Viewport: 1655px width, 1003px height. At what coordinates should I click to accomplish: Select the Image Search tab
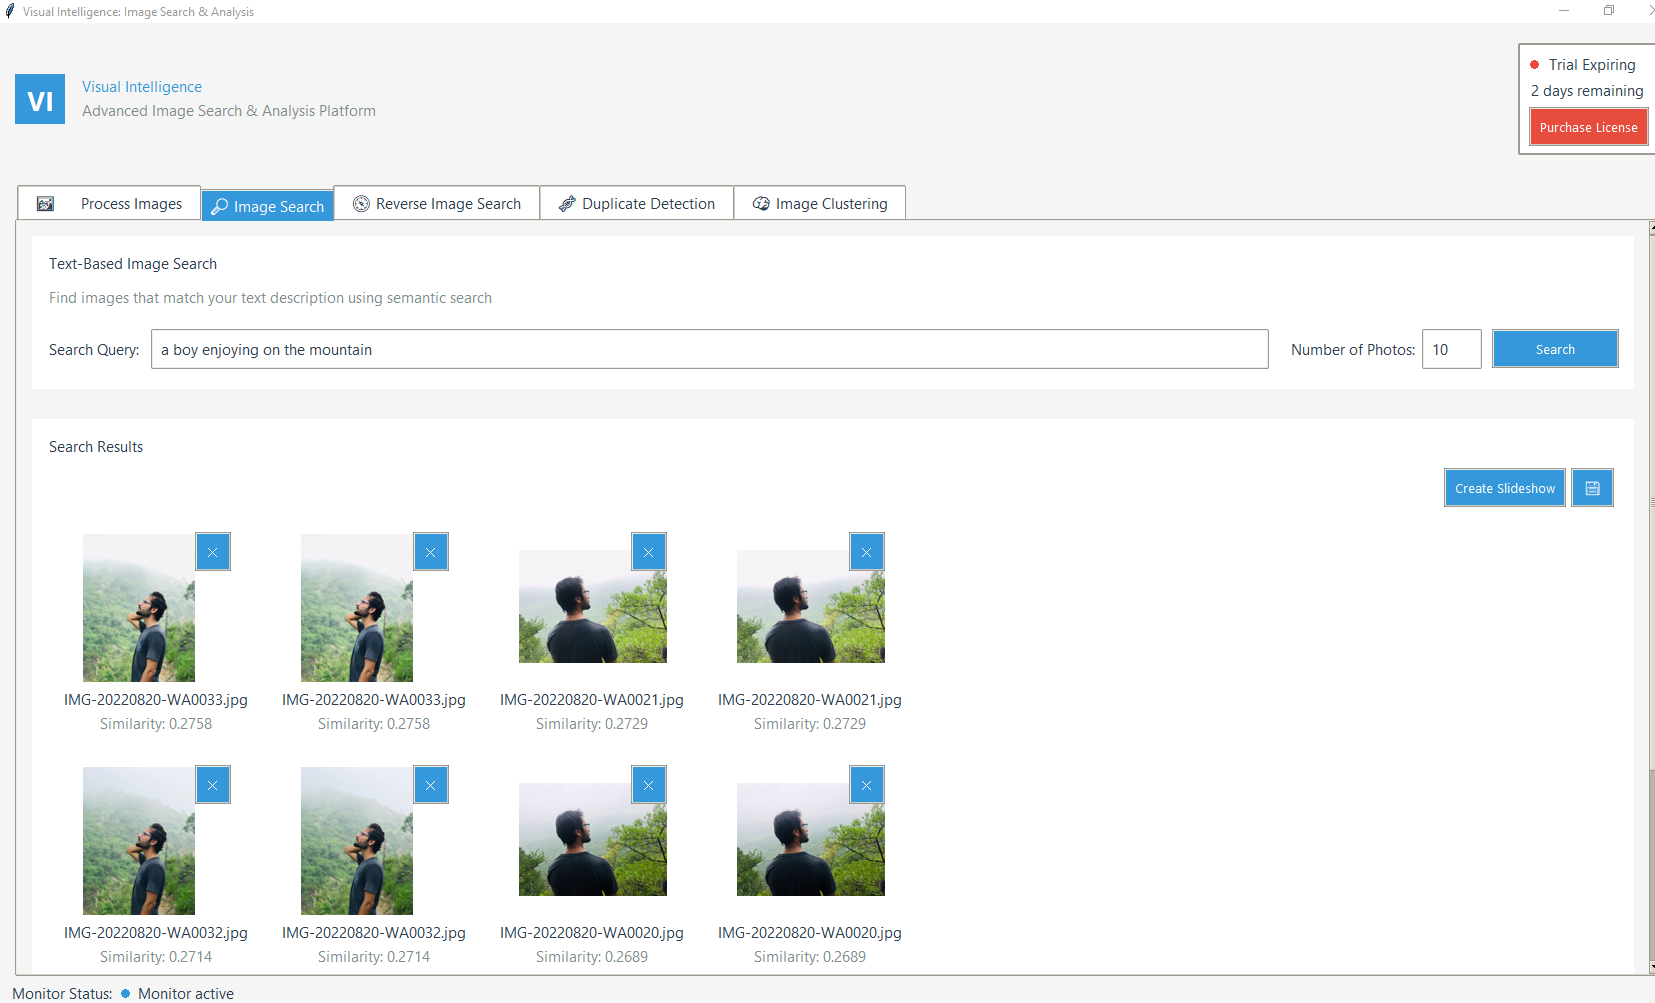(x=268, y=206)
